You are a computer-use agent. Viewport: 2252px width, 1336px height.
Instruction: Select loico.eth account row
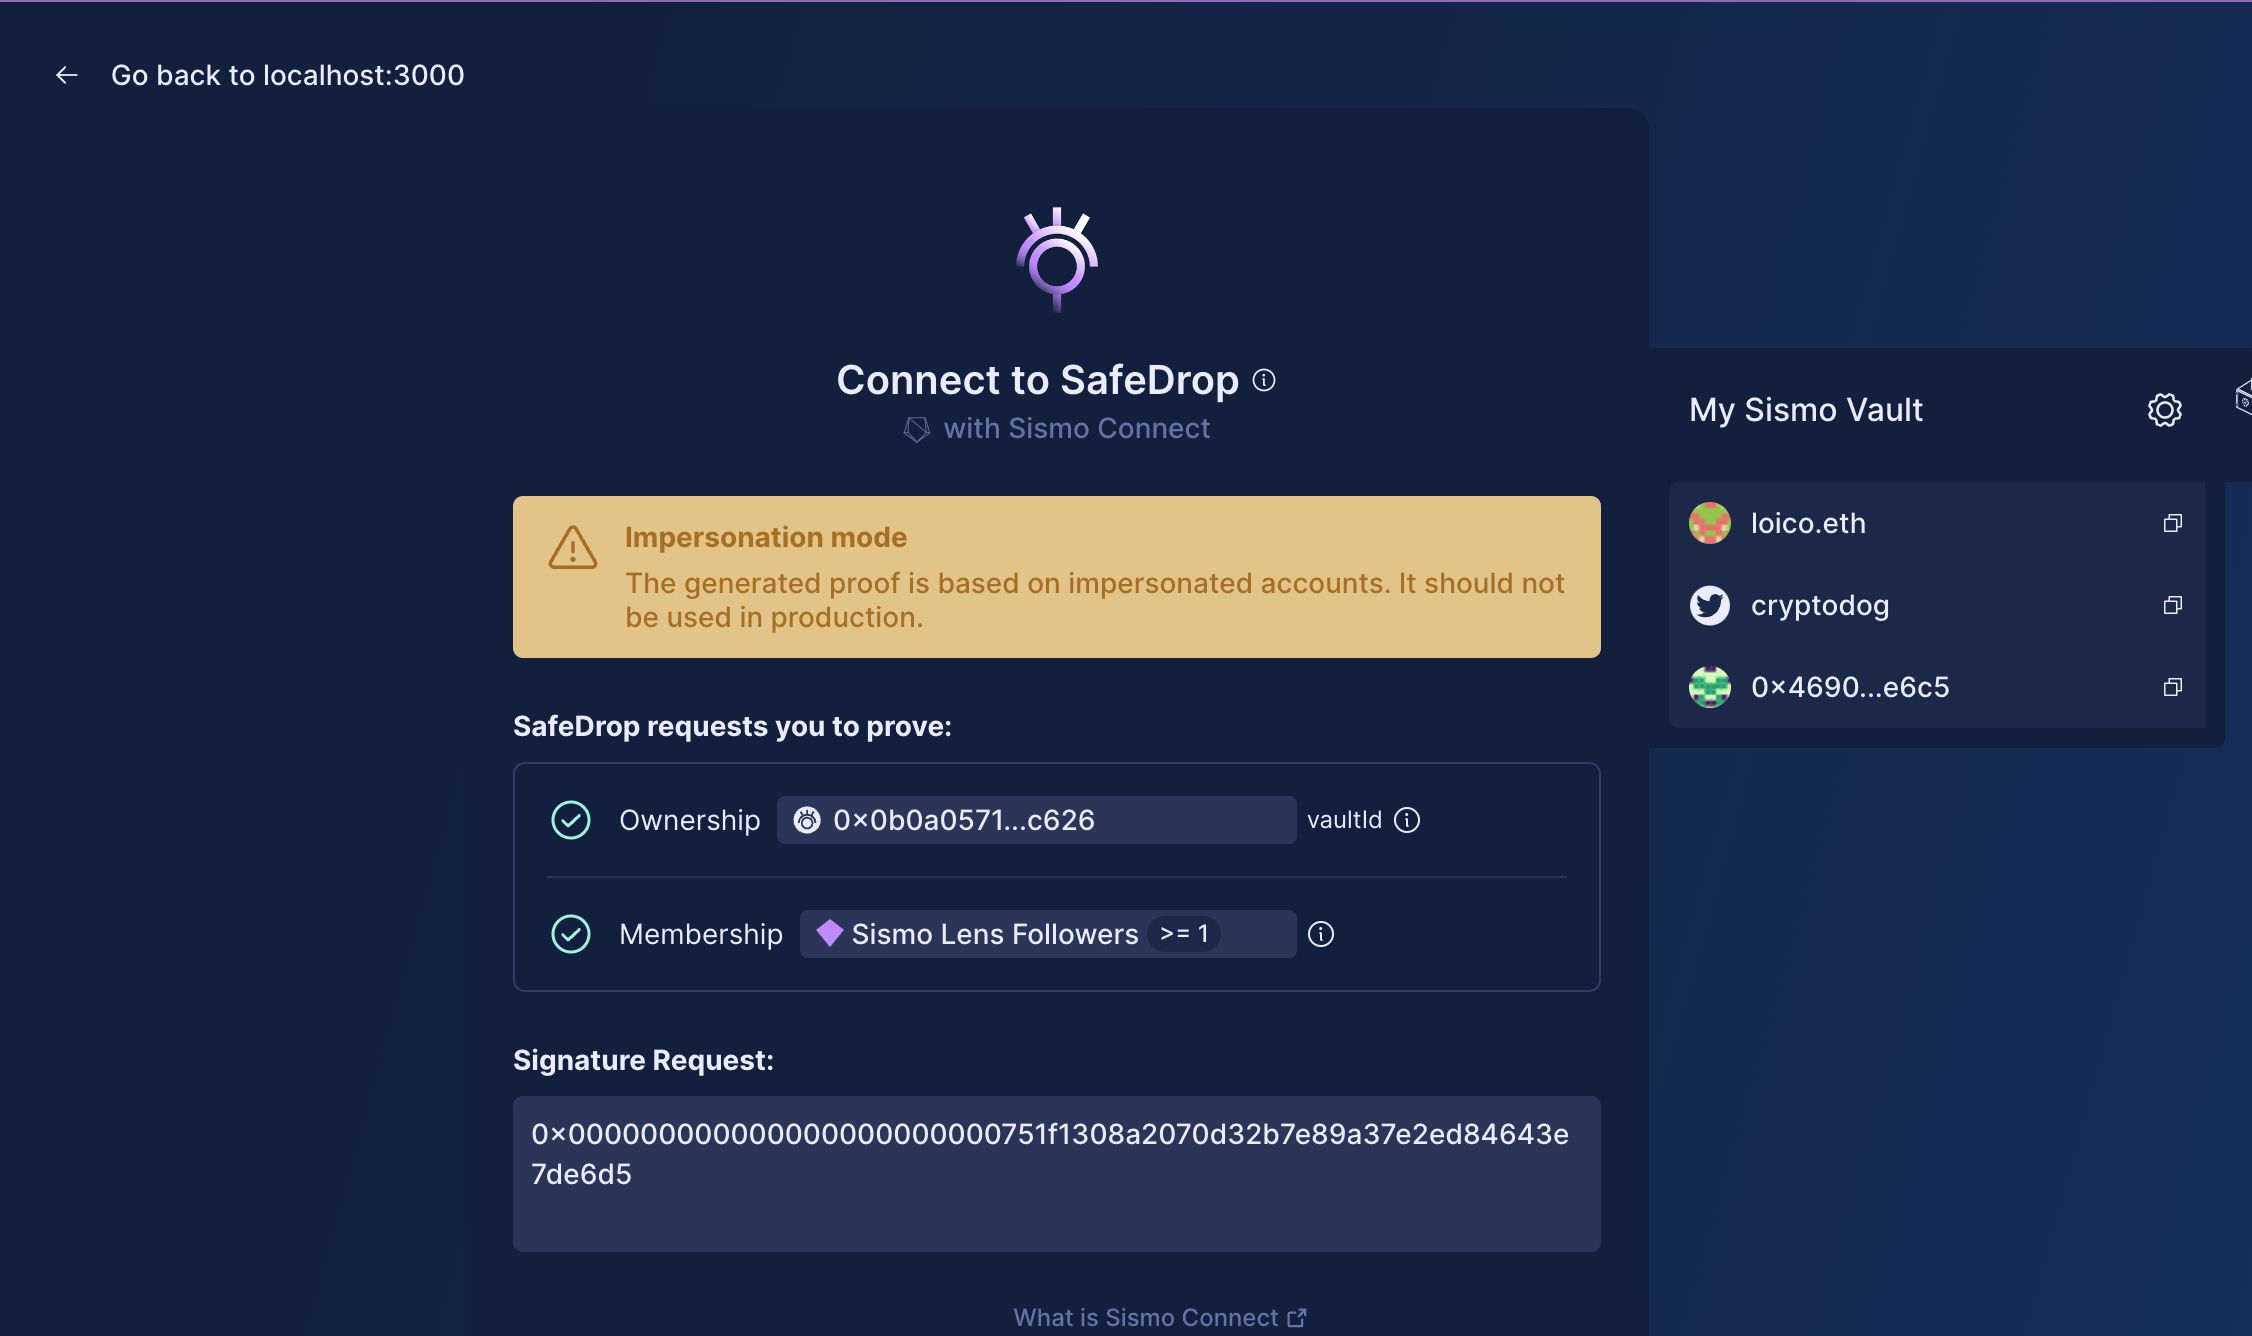coord(1936,523)
